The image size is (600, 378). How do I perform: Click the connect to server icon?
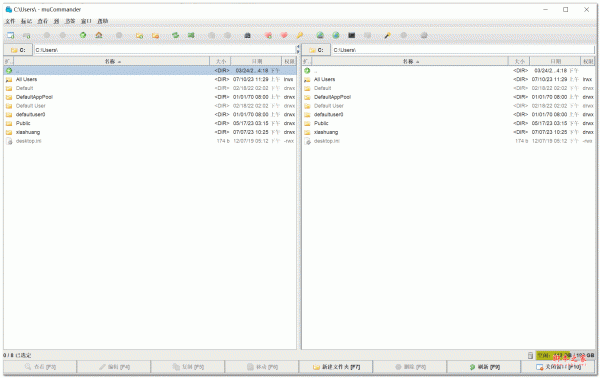320,36
